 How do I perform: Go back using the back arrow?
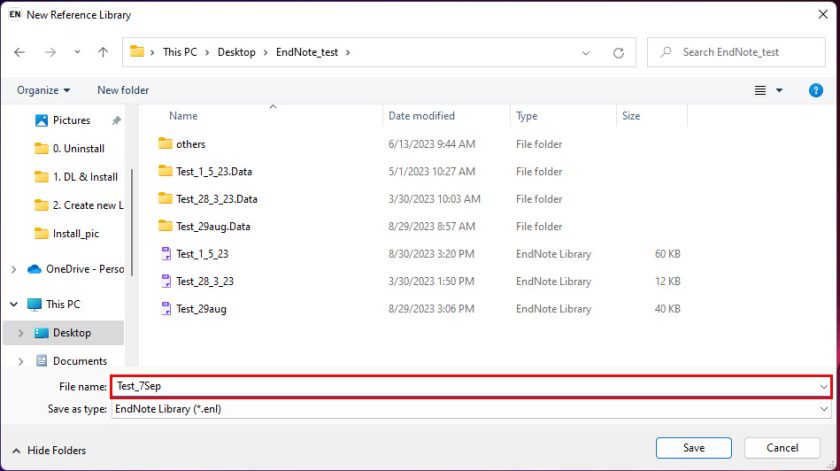19,52
